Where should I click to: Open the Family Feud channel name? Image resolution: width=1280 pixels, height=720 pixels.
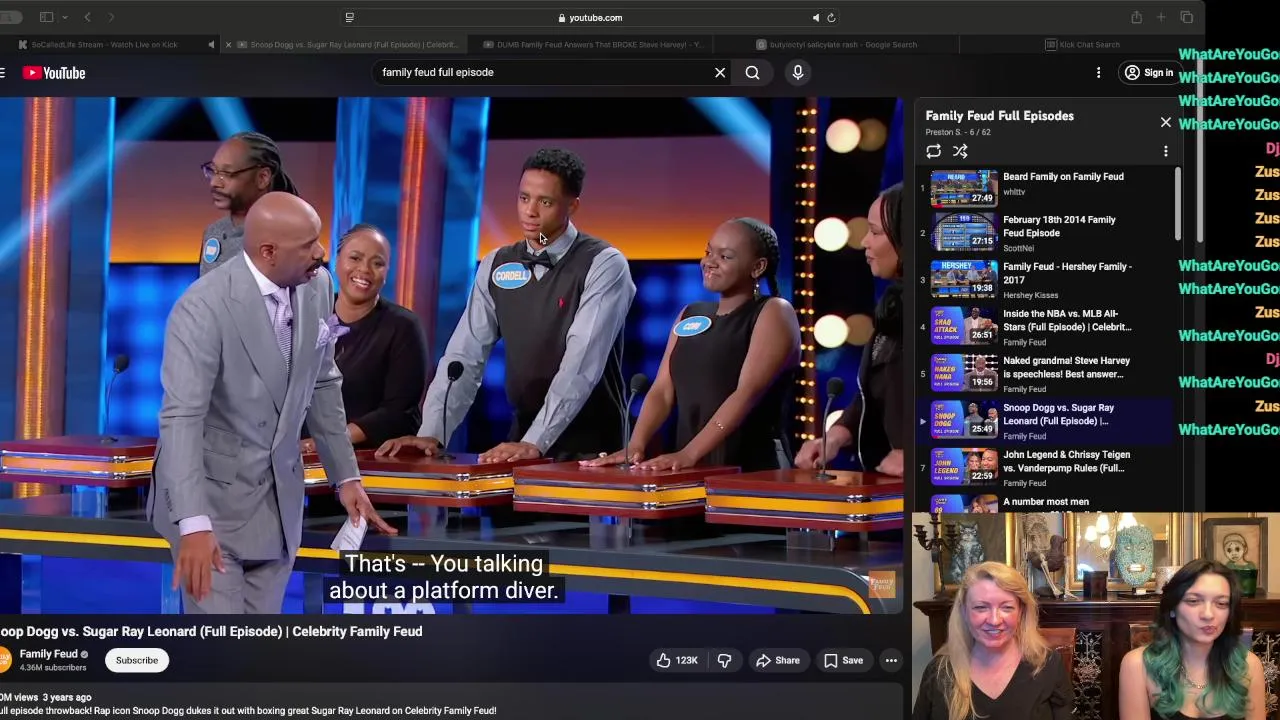[48, 654]
